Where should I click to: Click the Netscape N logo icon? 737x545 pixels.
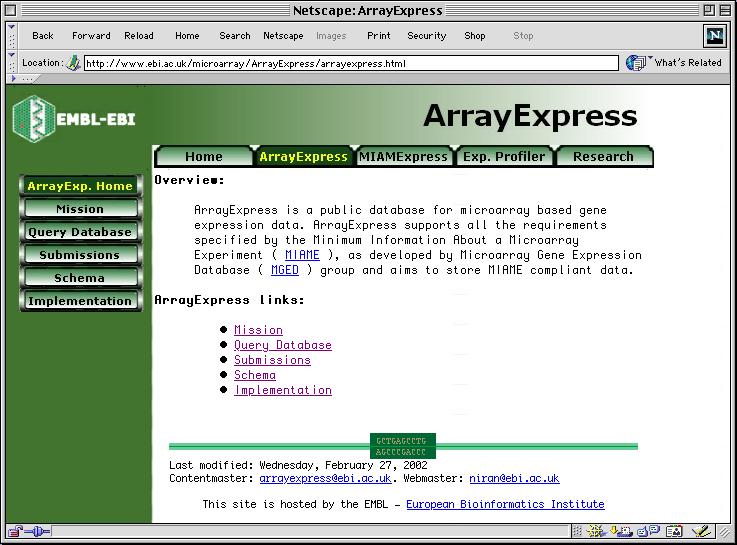coord(714,36)
